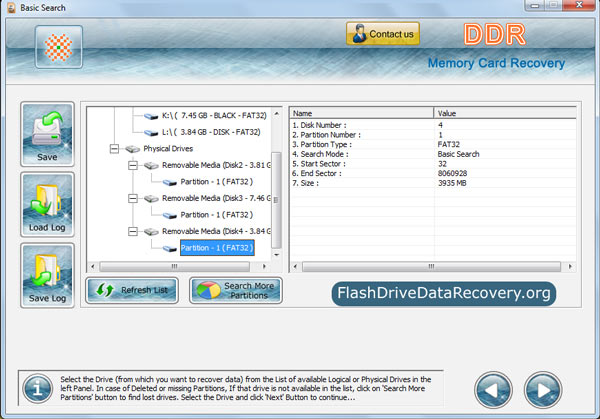
Task: Click details panel scroll left arrow
Action: coord(295,266)
